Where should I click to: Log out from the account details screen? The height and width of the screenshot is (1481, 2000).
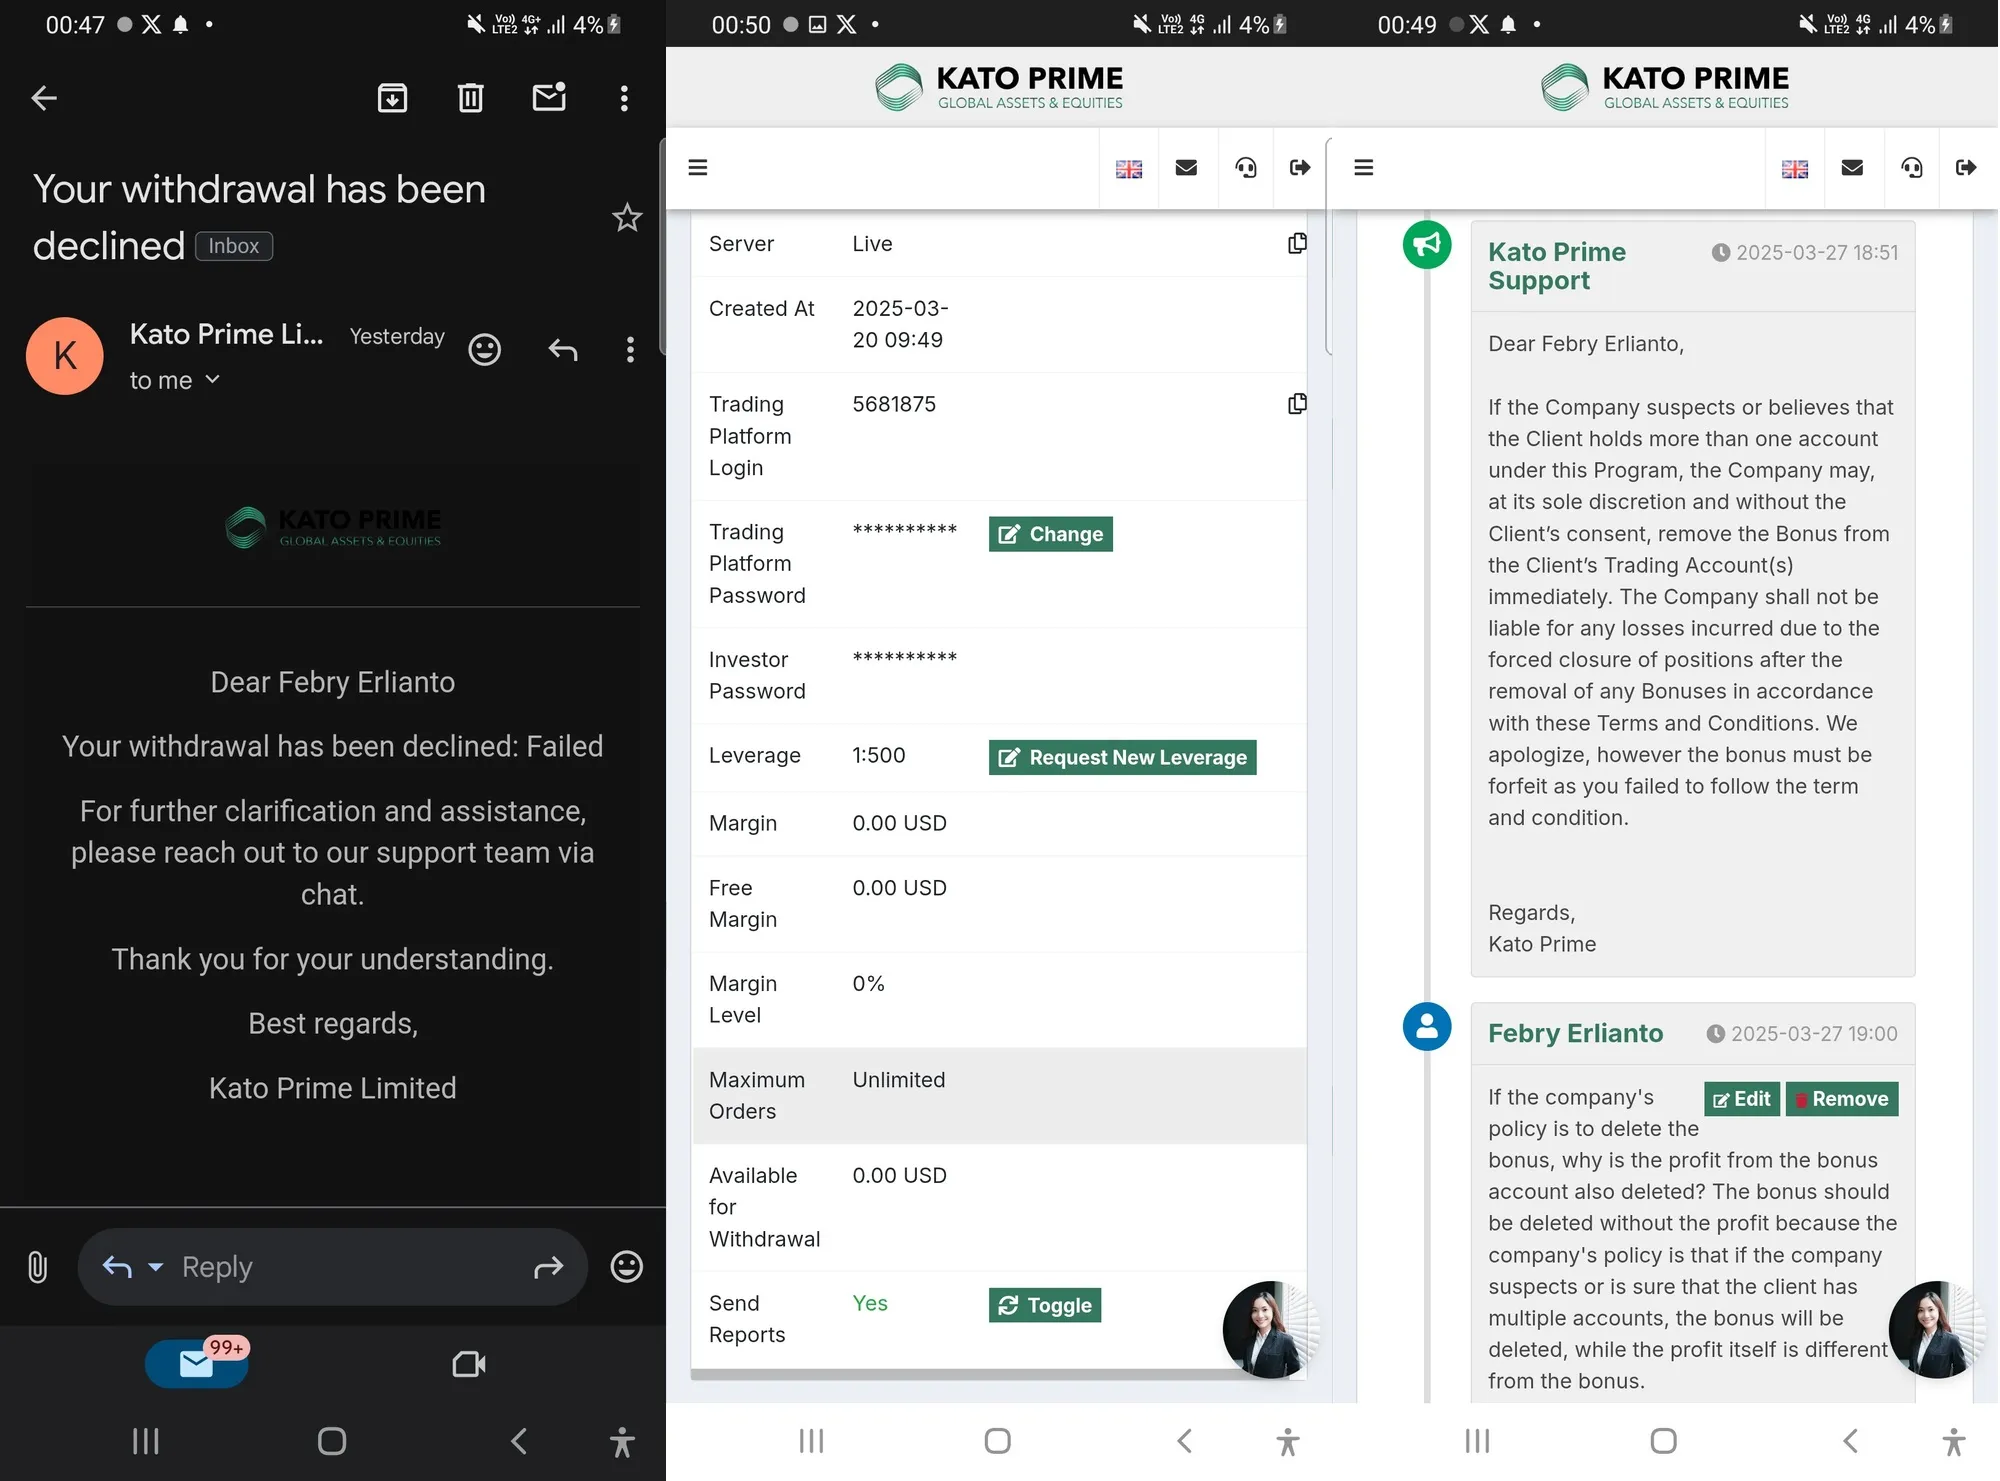coord(1300,168)
